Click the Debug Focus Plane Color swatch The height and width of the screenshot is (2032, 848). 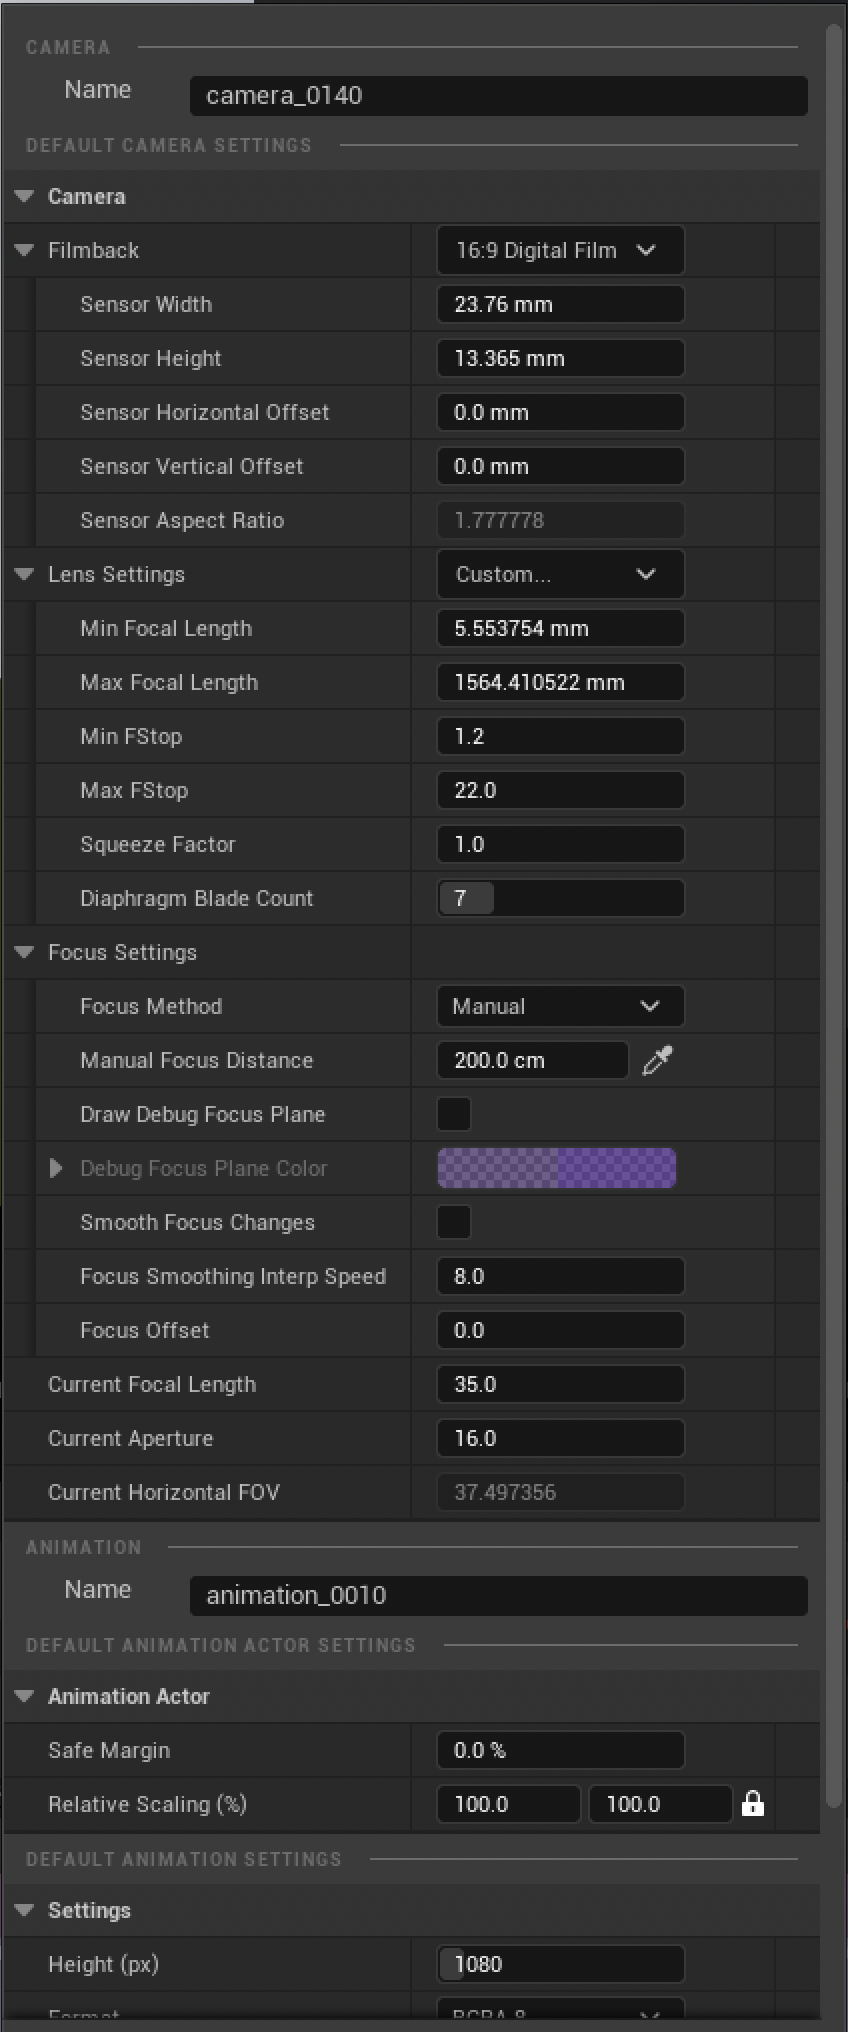pyautogui.click(x=556, y=1168)
